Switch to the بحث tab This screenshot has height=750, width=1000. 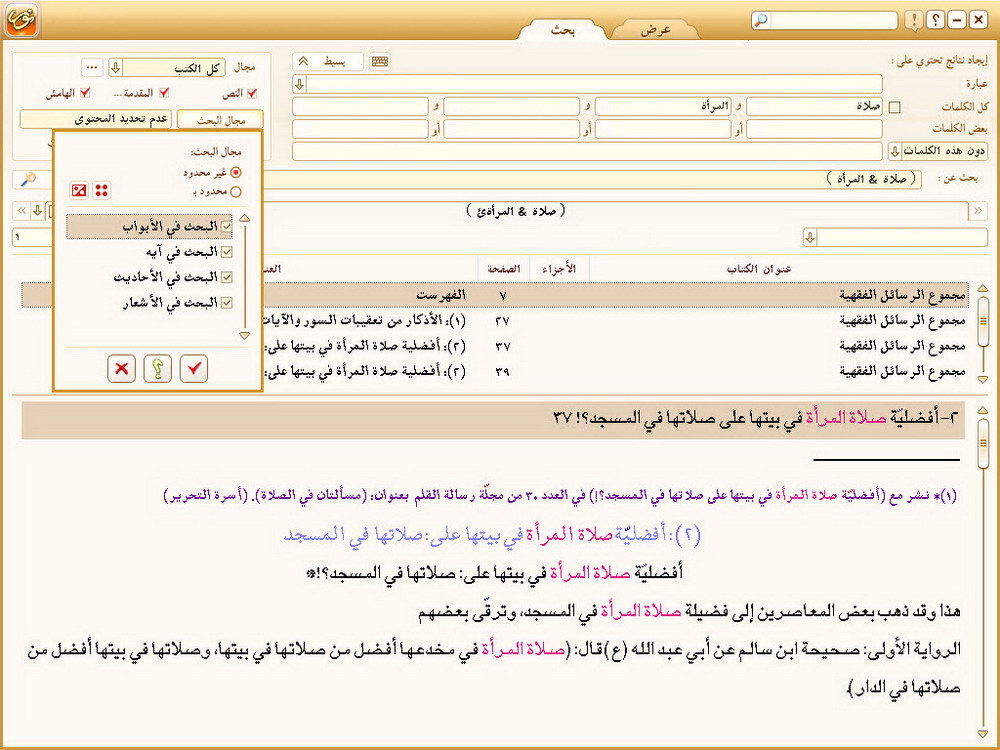click(562, 30)
